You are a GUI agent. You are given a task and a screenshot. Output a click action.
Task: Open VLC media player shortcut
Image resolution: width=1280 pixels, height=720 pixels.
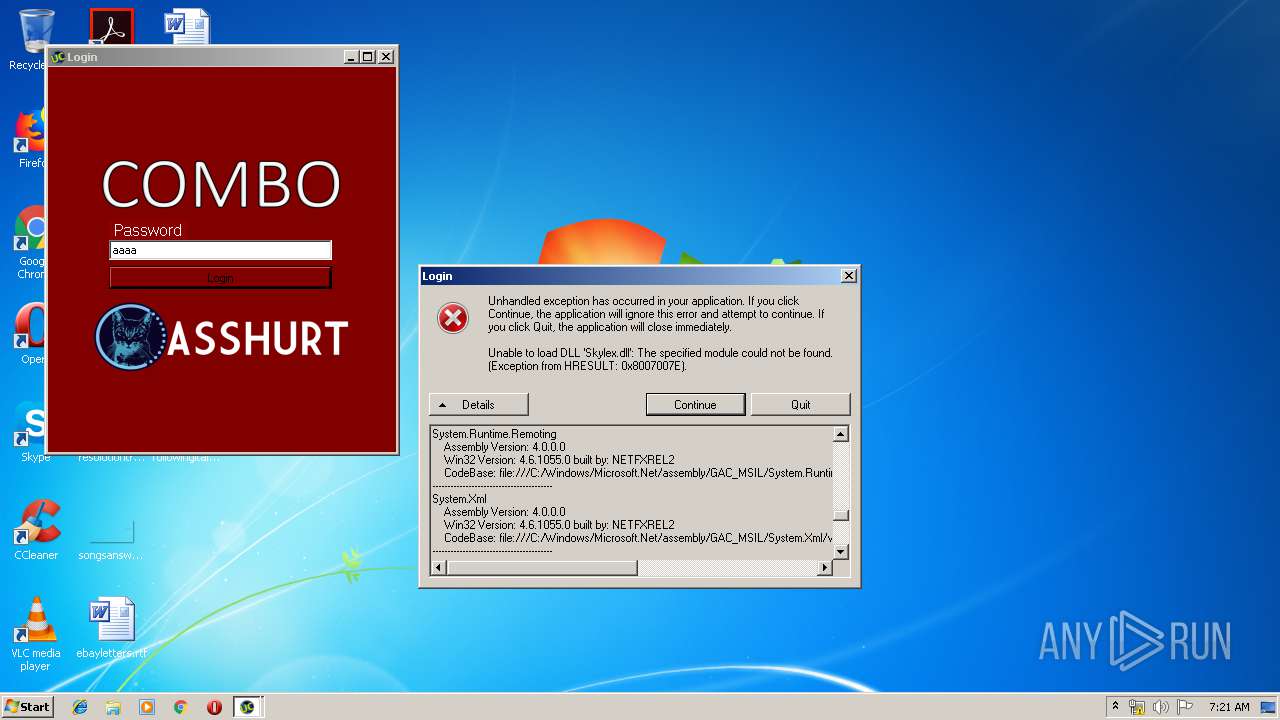click(x=36, y=632)
